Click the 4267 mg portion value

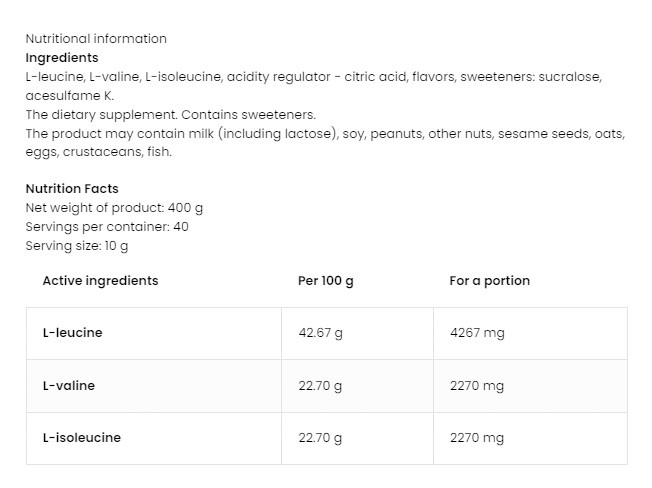(x=477, y=333)
